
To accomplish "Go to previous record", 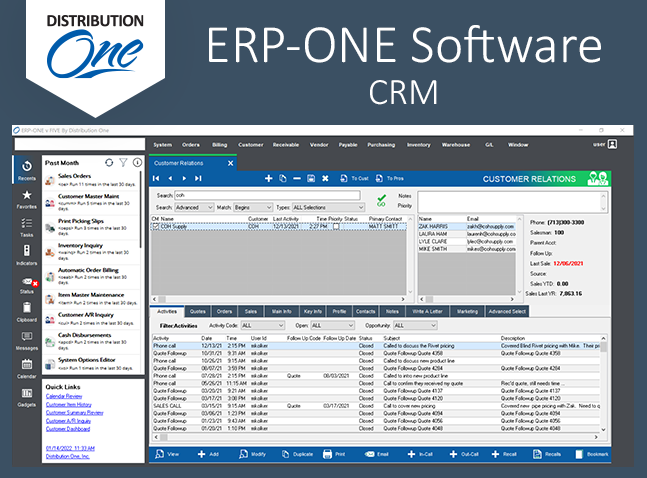I will (170, 178).
